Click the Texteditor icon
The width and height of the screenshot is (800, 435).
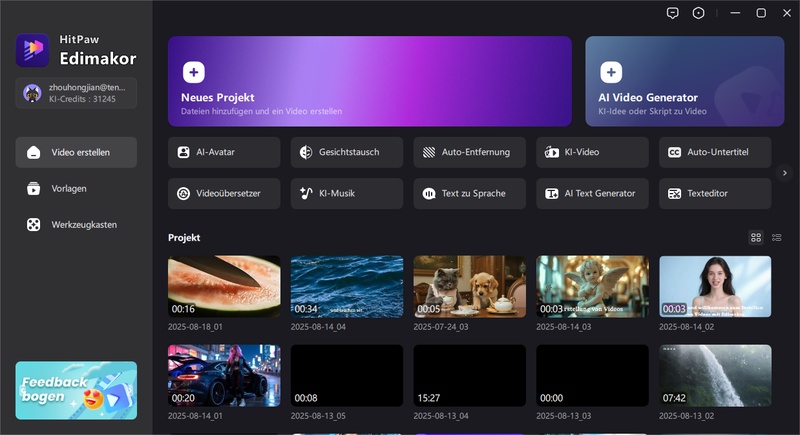pyautogui.click(x=674, y=193)
